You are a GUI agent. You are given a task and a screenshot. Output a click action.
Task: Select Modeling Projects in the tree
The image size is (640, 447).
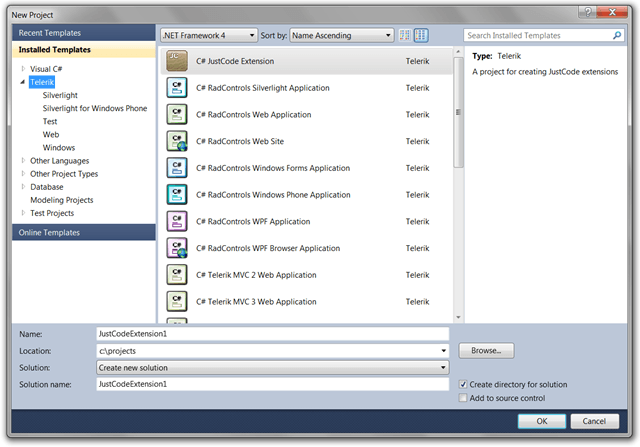62,200
